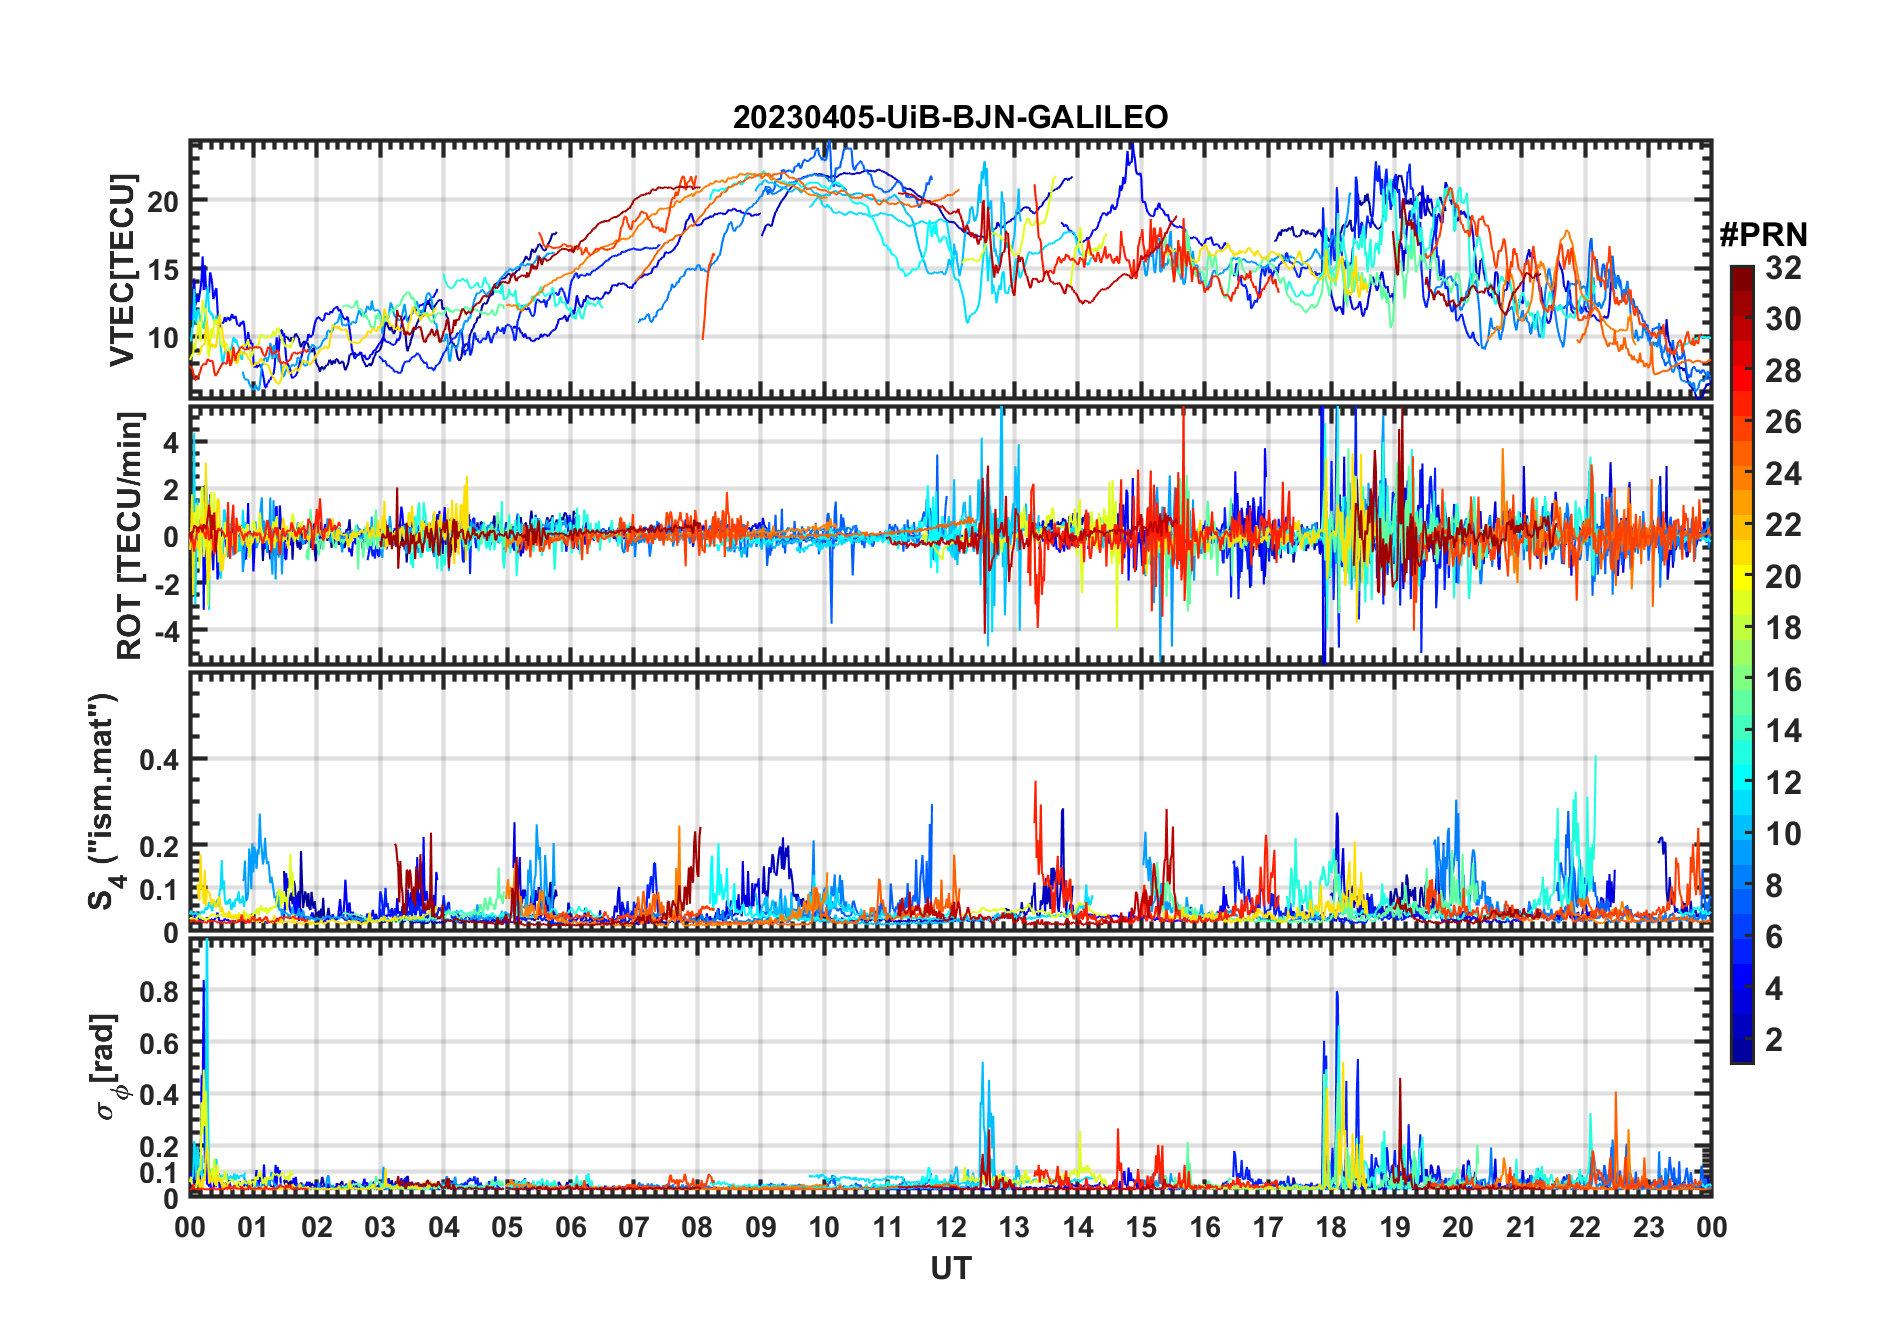
Task: Click x-axis tick label 01
Action: 253,1227
